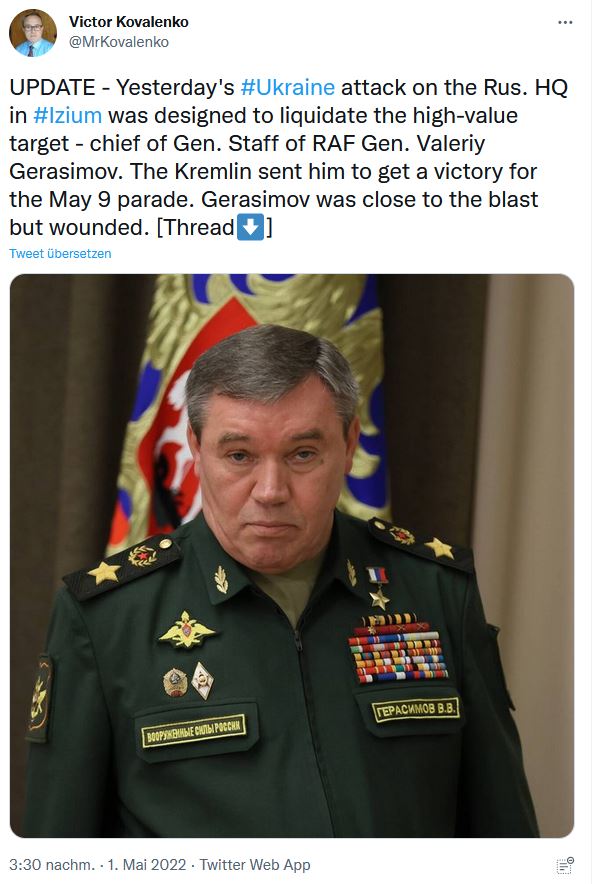
Task: Click Victor Kovalenko's profile avatar
Action: (32, 33)
